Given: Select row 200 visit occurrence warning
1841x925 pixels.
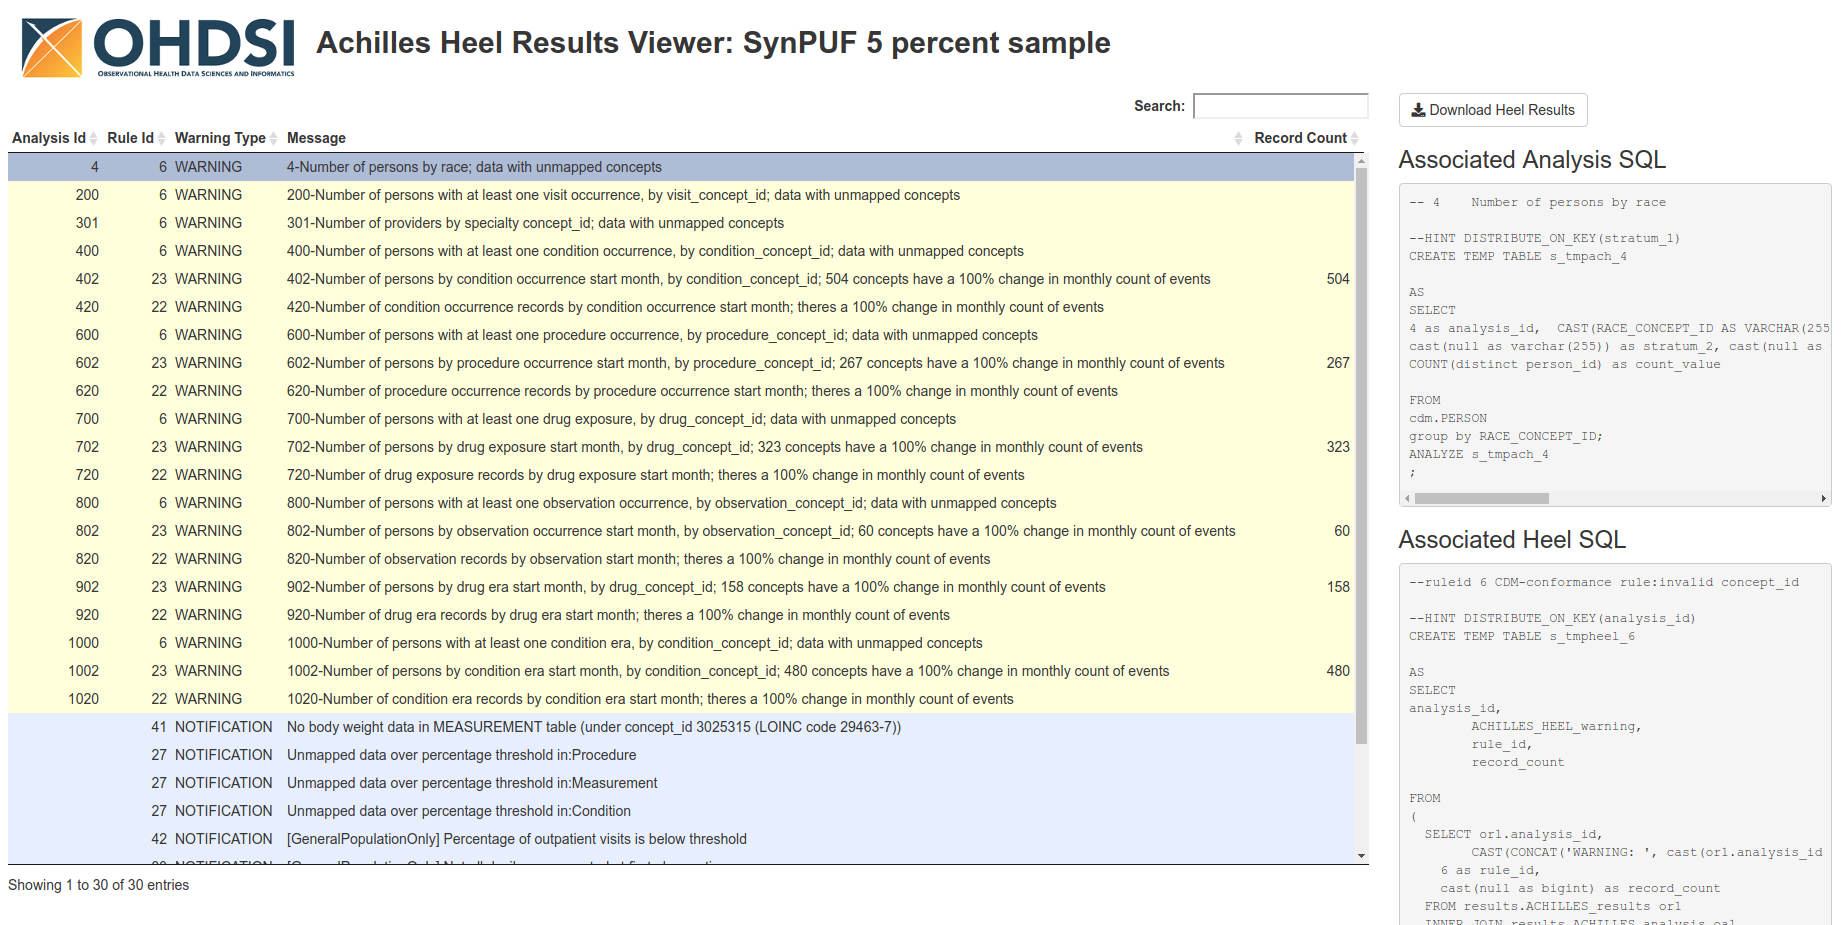Looking at the screenshot, I should point(622,195).
